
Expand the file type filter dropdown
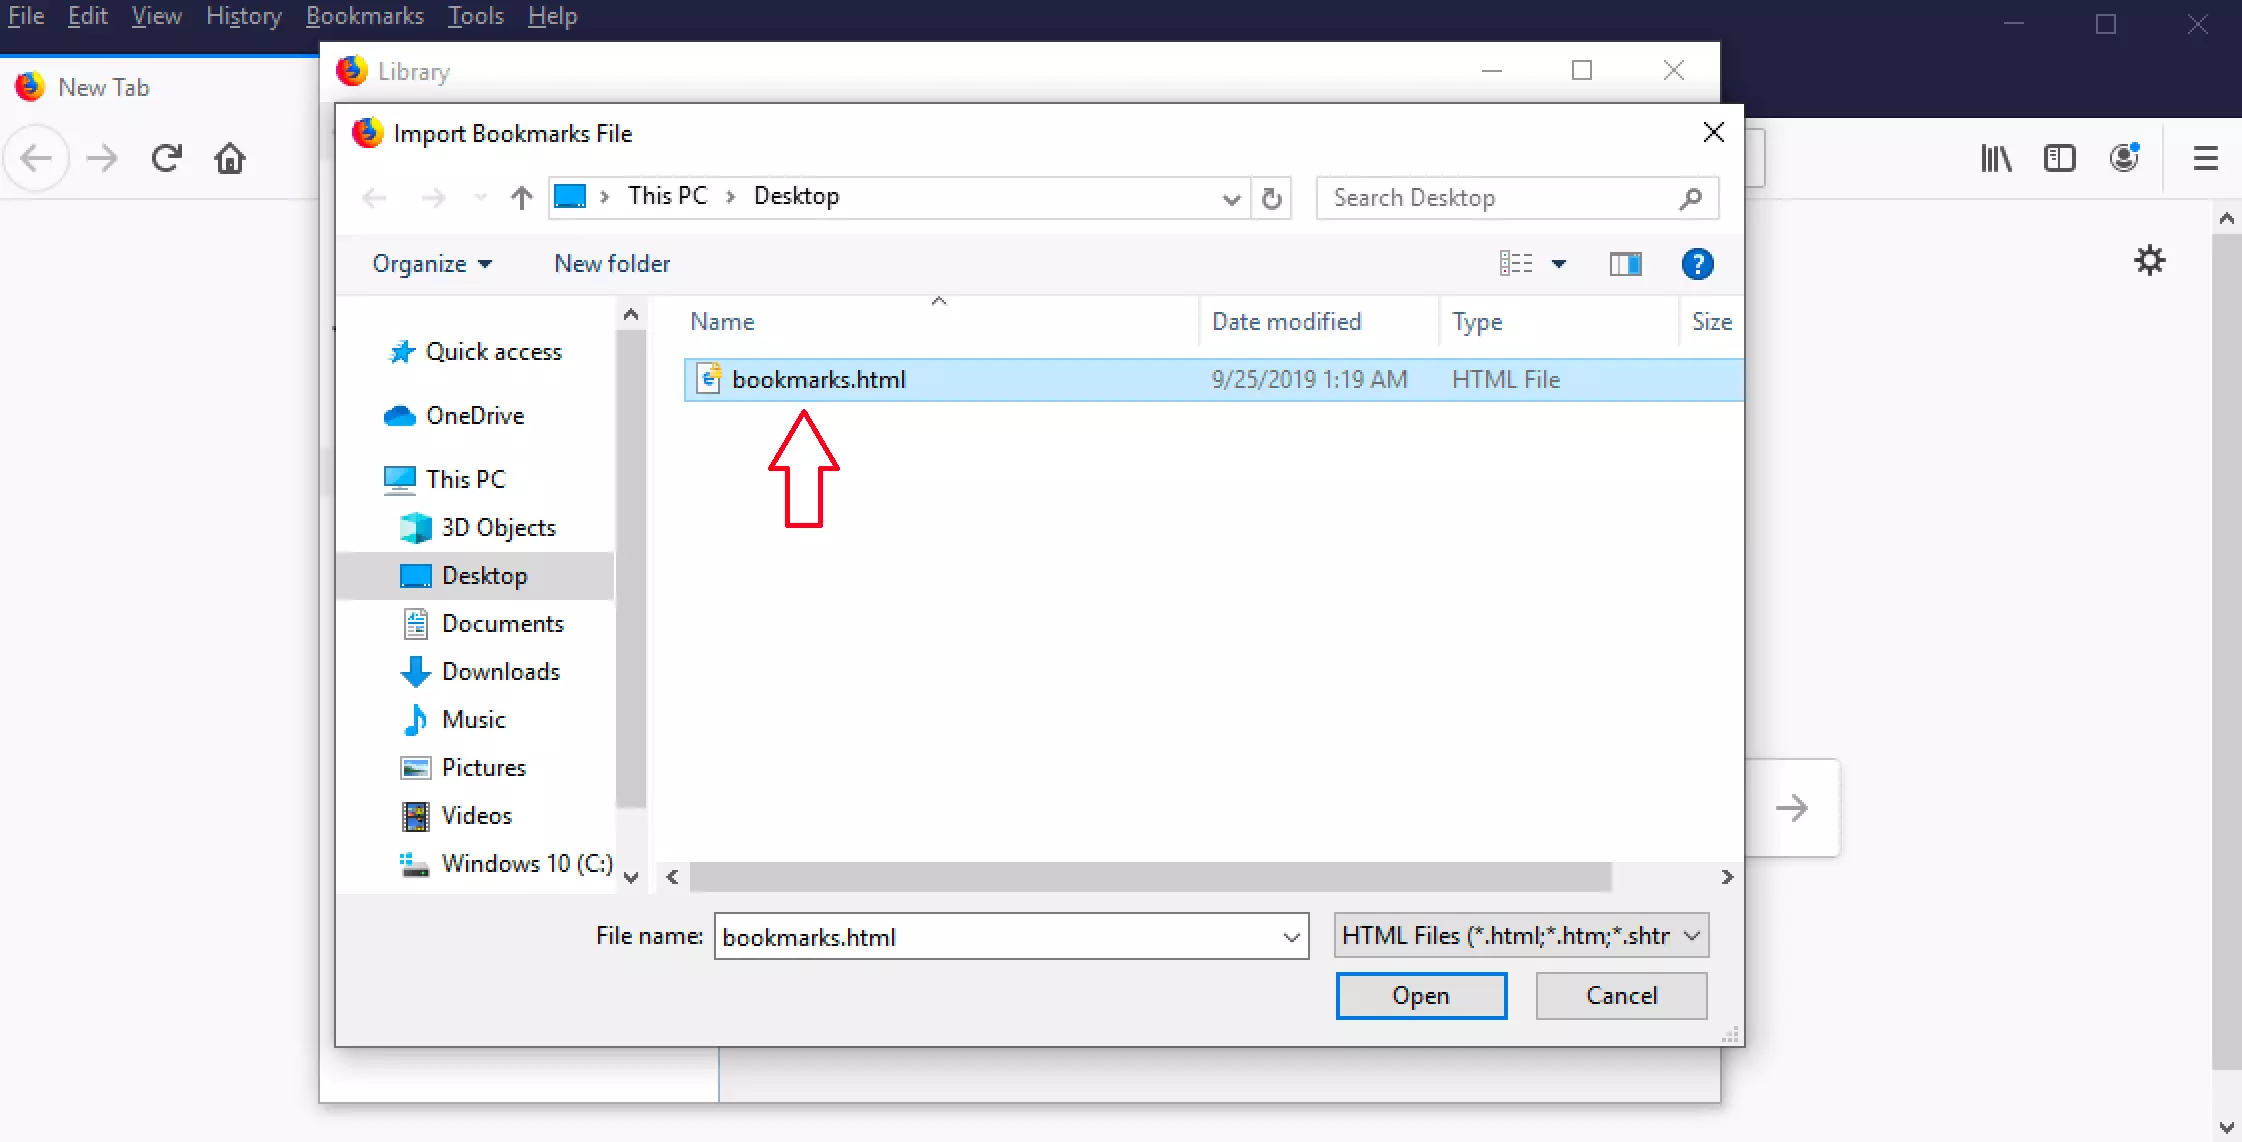tap(1692, 935)
